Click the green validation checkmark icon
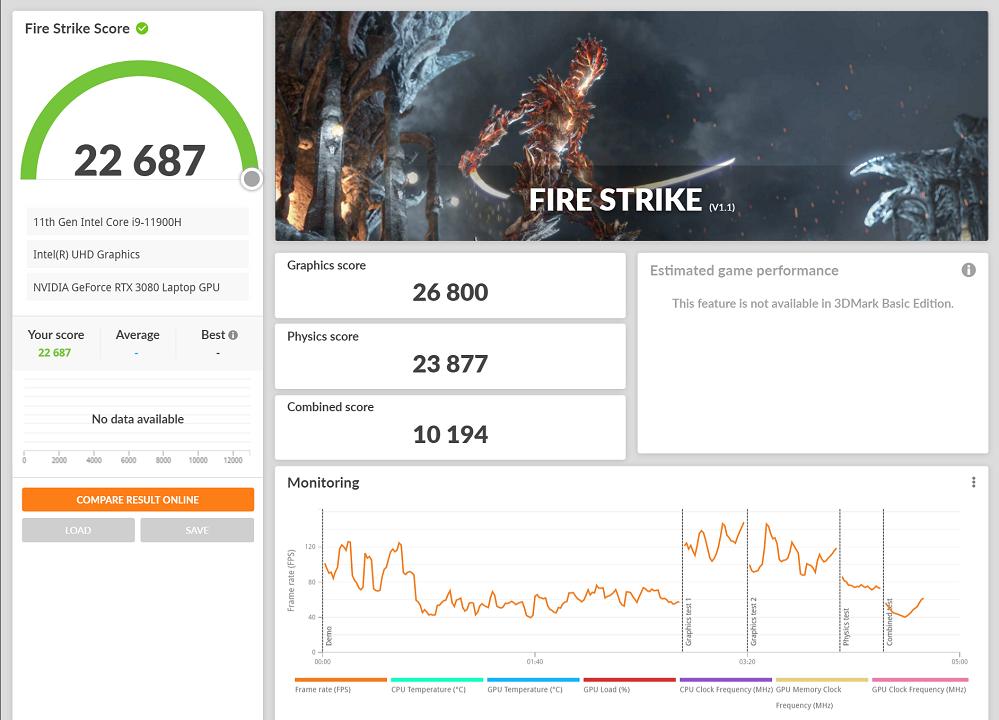999x720 pixels. [142, 28]
